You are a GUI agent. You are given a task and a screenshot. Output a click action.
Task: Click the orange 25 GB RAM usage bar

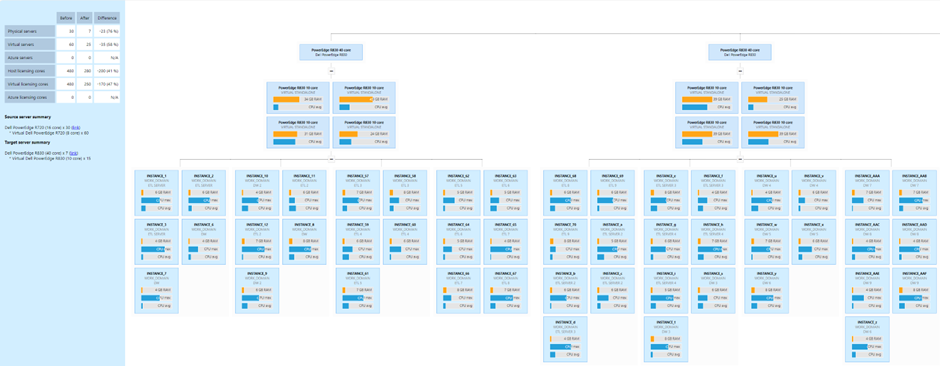757,99
